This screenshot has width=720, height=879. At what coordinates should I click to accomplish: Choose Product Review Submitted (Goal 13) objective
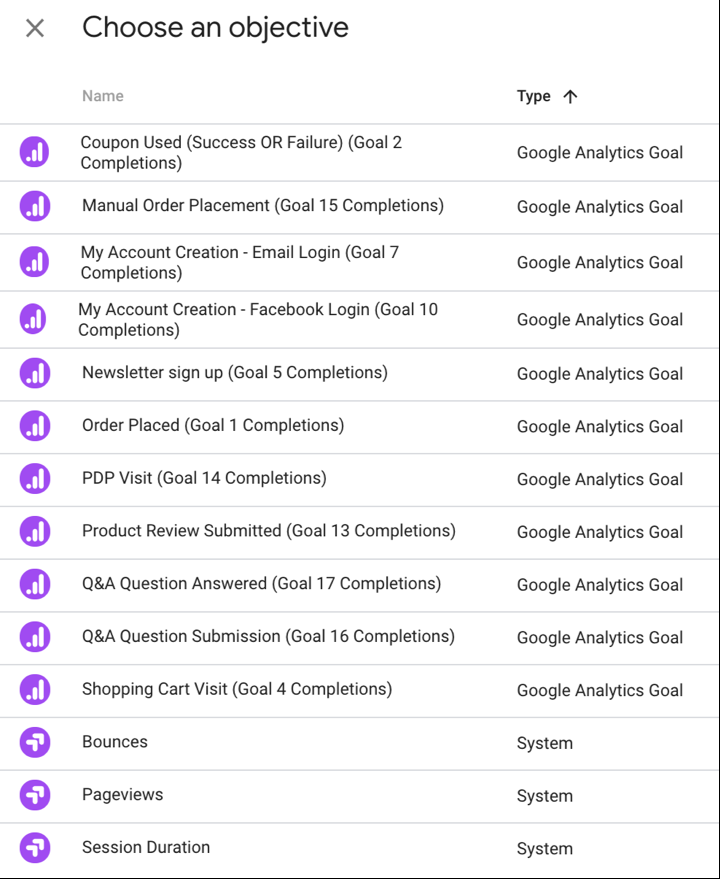(268, 531)
